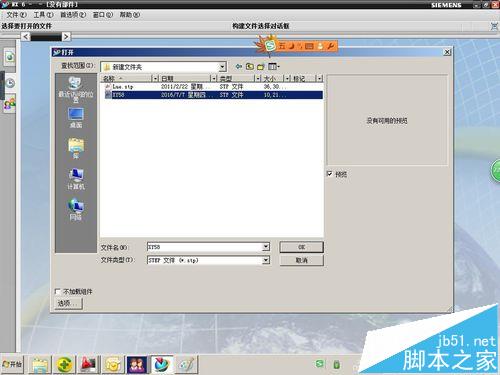Viewport: 500px width, 375px height.
Task: Create a new folder icon
Action: [x=261, y=67]
